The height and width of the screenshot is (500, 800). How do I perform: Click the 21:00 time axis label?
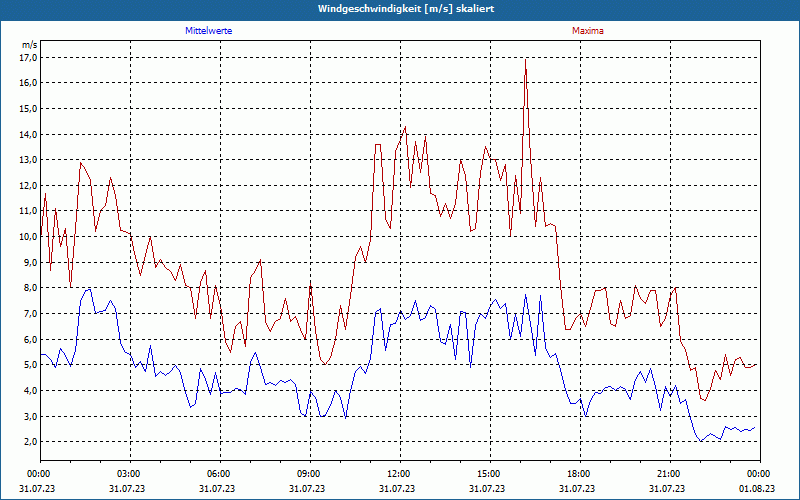coord(667,474)
